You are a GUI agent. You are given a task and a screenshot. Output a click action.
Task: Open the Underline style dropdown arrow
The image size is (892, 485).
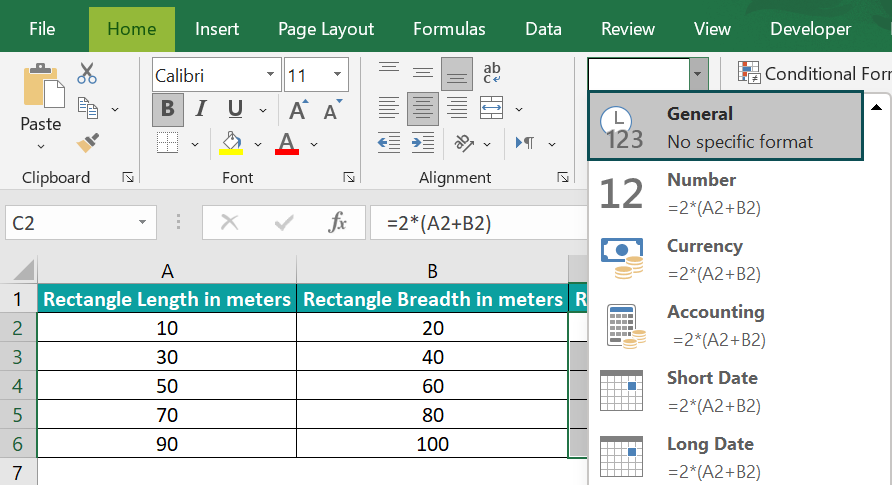click(263, 110)
